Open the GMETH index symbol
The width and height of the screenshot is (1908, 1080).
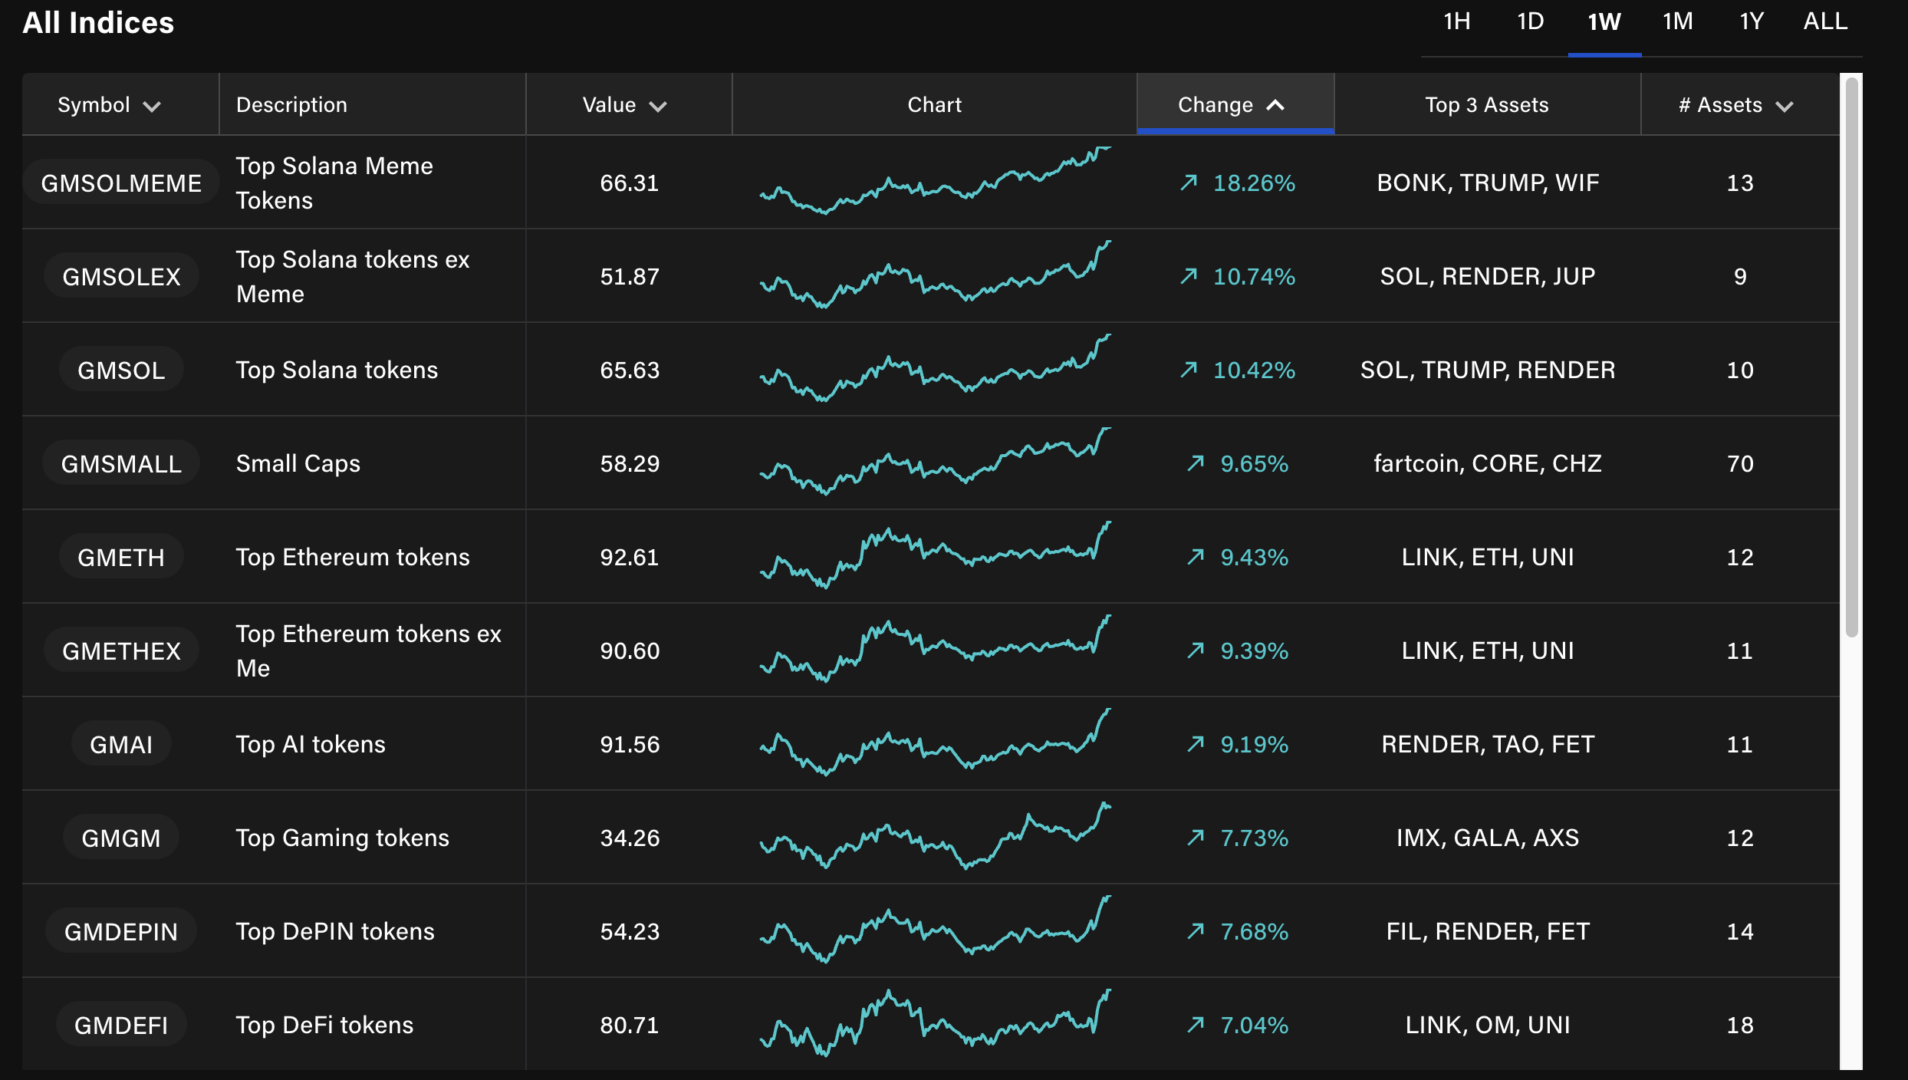click(x=121, y=558)
